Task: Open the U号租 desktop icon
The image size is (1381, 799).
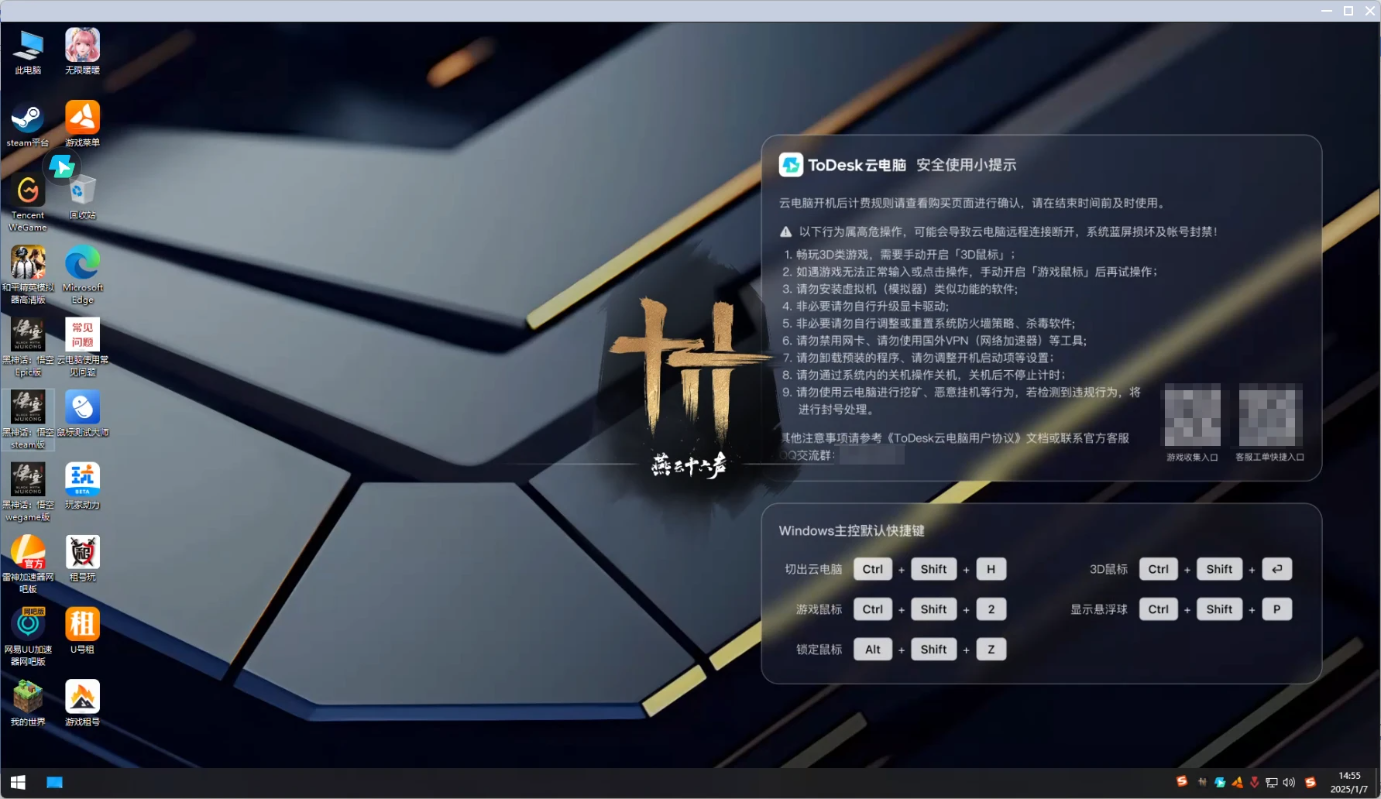Action: tap(82, 631)
